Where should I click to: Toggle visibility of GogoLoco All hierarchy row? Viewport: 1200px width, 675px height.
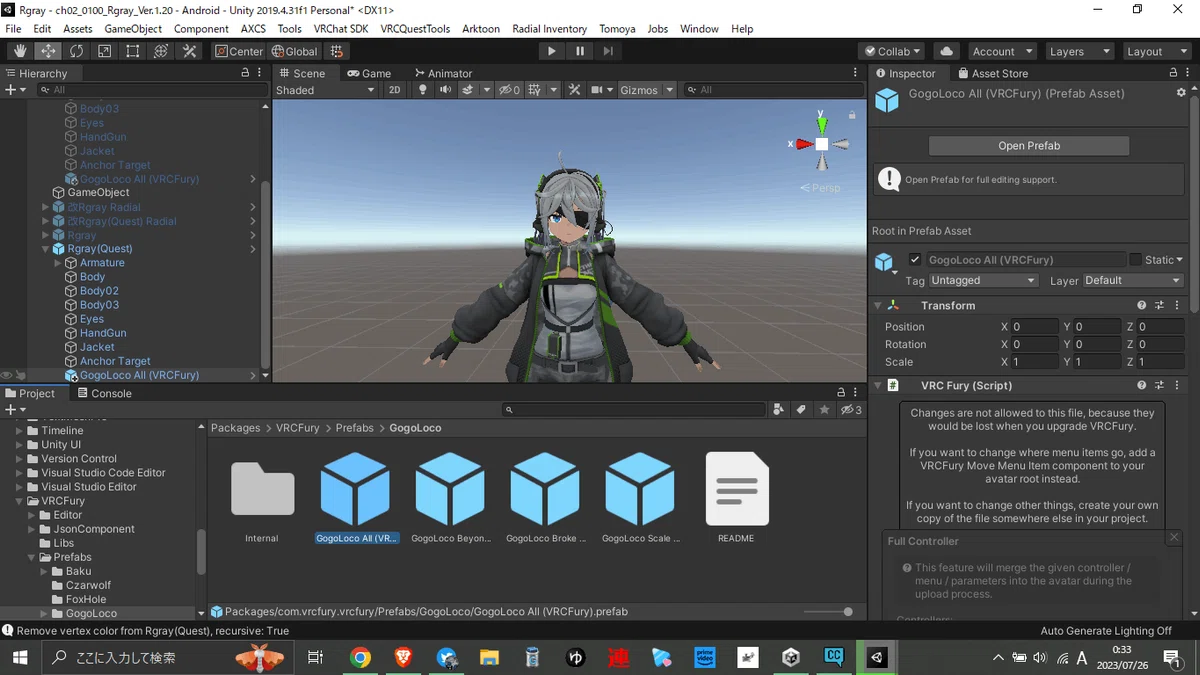[7, 375]
